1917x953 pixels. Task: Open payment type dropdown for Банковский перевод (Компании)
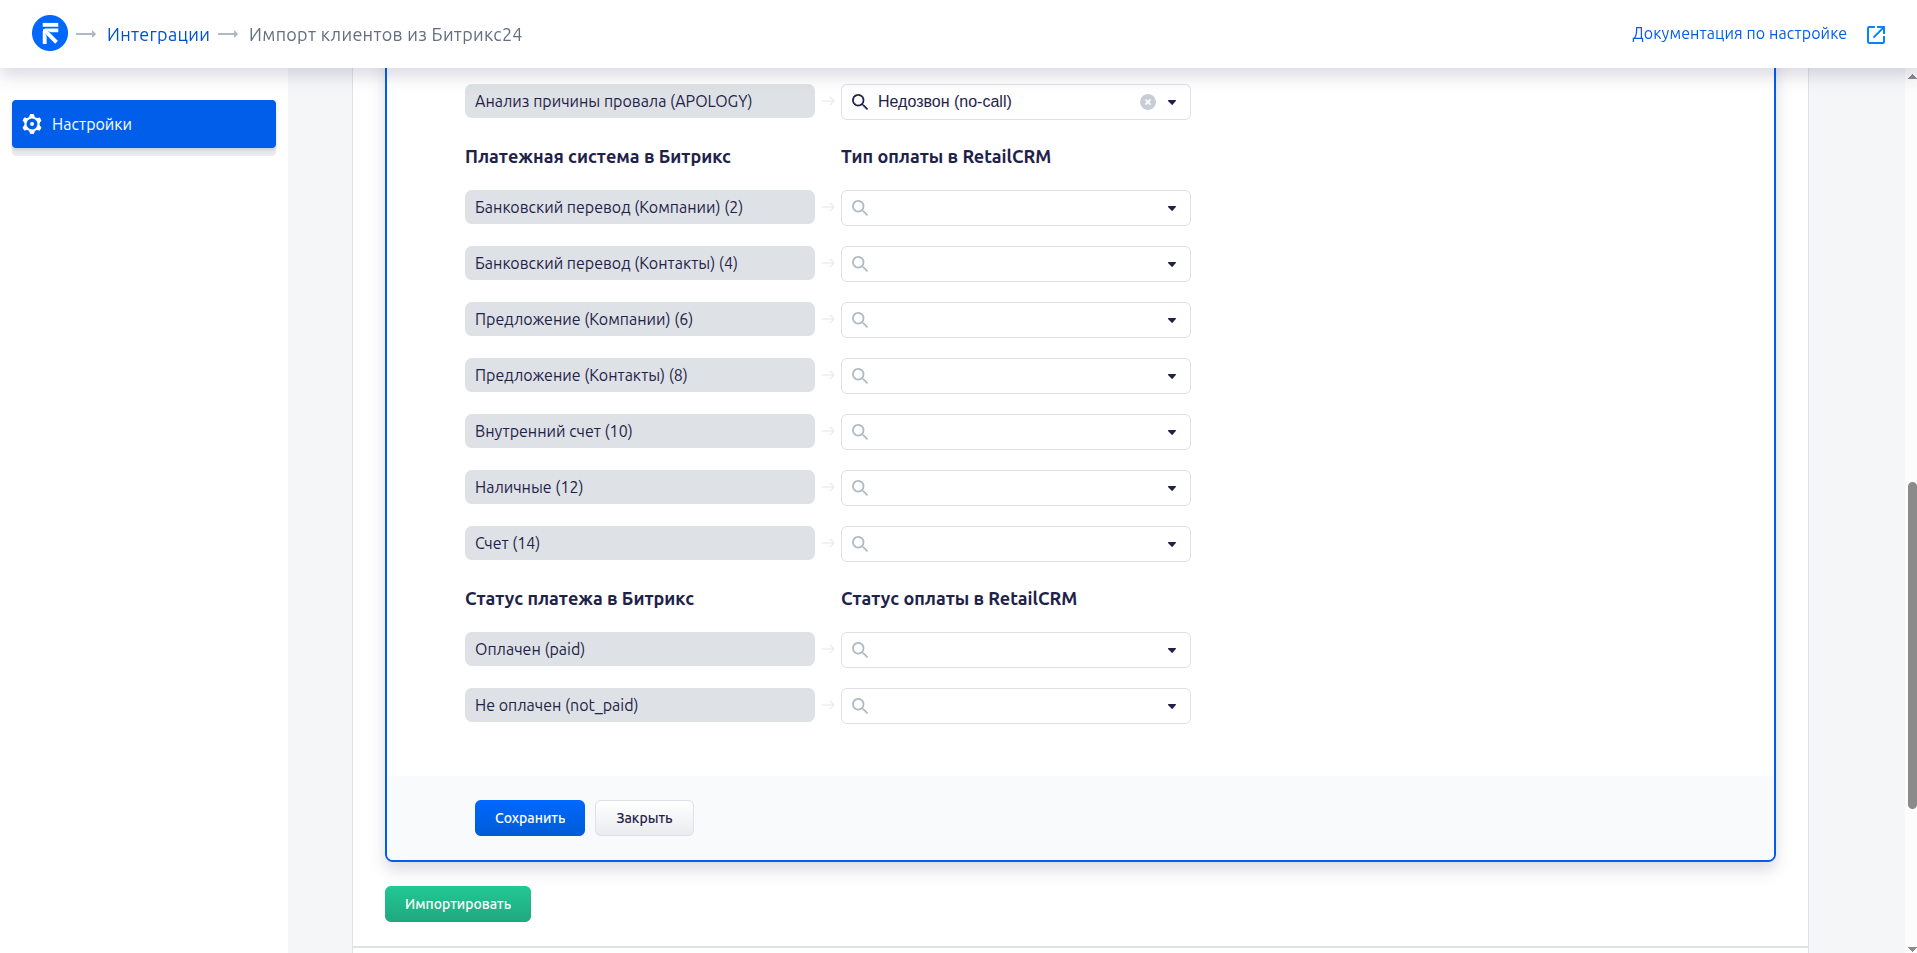coord(1172,208)
